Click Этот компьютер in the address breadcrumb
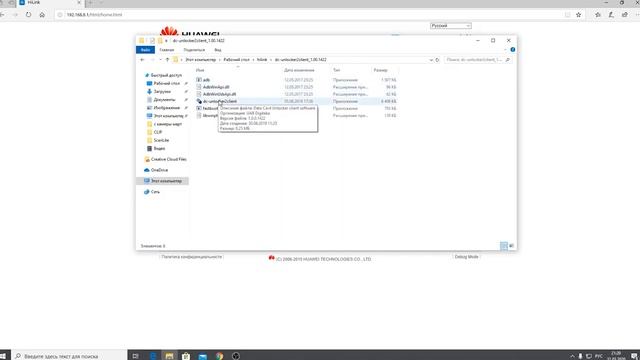Screen dimensions: 640x360 (201, 60)
